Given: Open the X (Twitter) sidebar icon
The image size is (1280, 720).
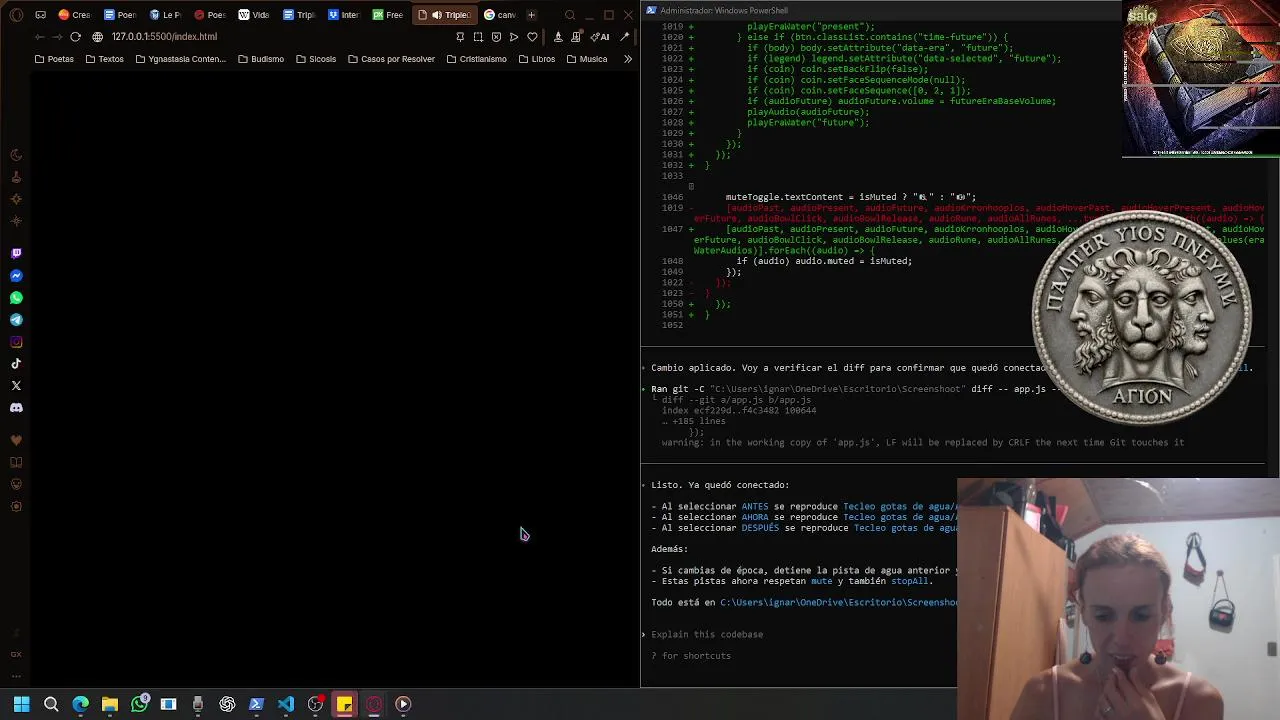Looking at the screenshot, I should (16, 386).
